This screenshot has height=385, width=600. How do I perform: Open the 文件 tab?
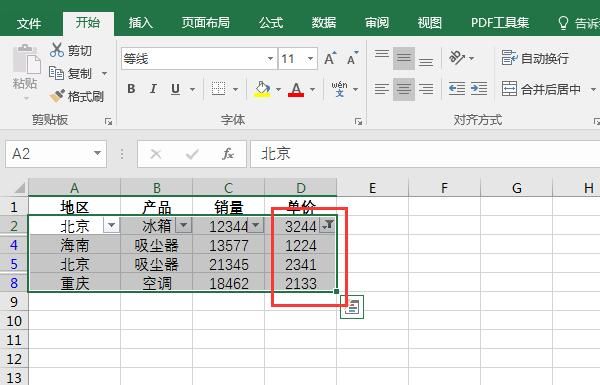tap(29, 23)
